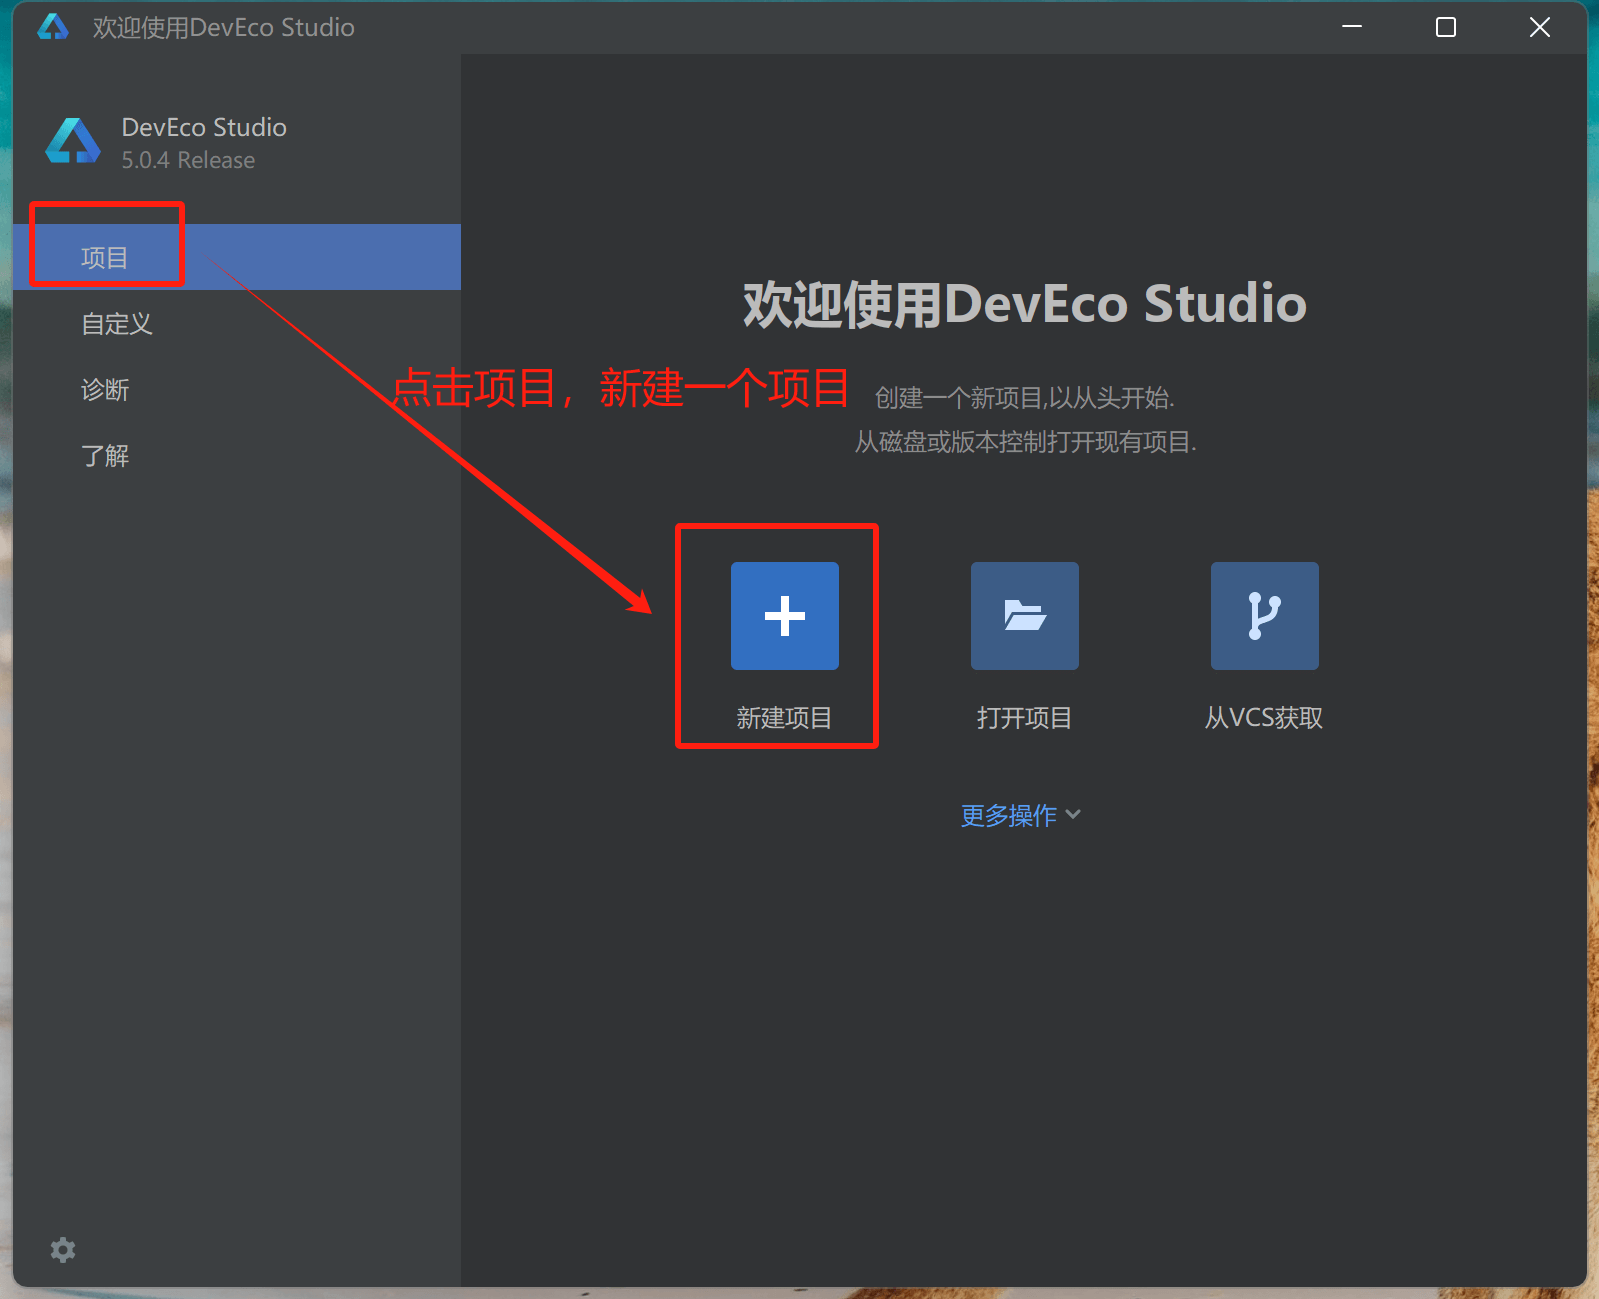
Task: Close the DevEco Studio welcome window
Action: coord(1540,27)
